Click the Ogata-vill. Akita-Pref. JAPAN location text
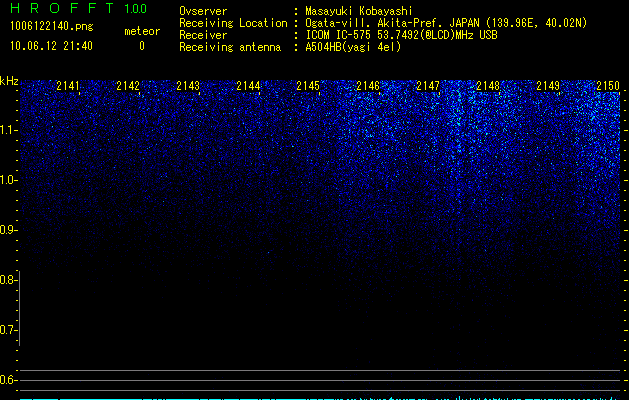629x400 pixels. (446, 23)
